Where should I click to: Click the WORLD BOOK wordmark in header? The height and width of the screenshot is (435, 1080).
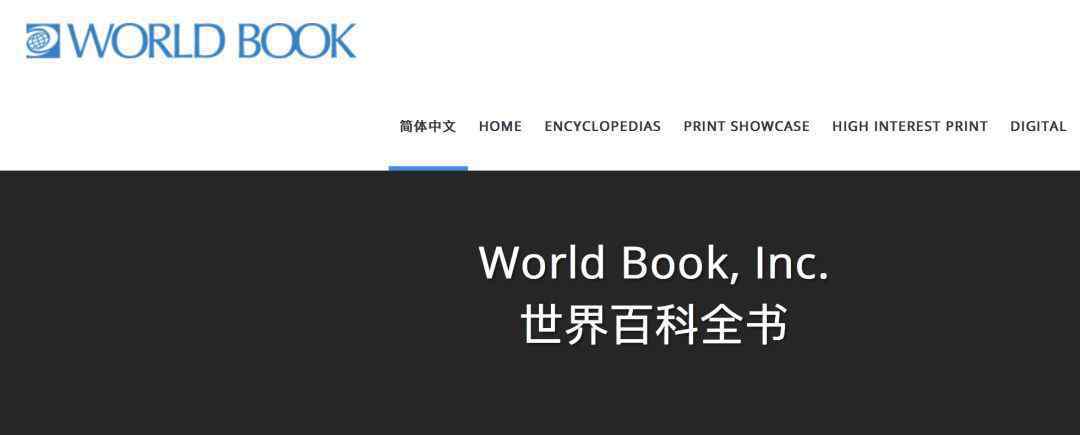tap(211, 41)
